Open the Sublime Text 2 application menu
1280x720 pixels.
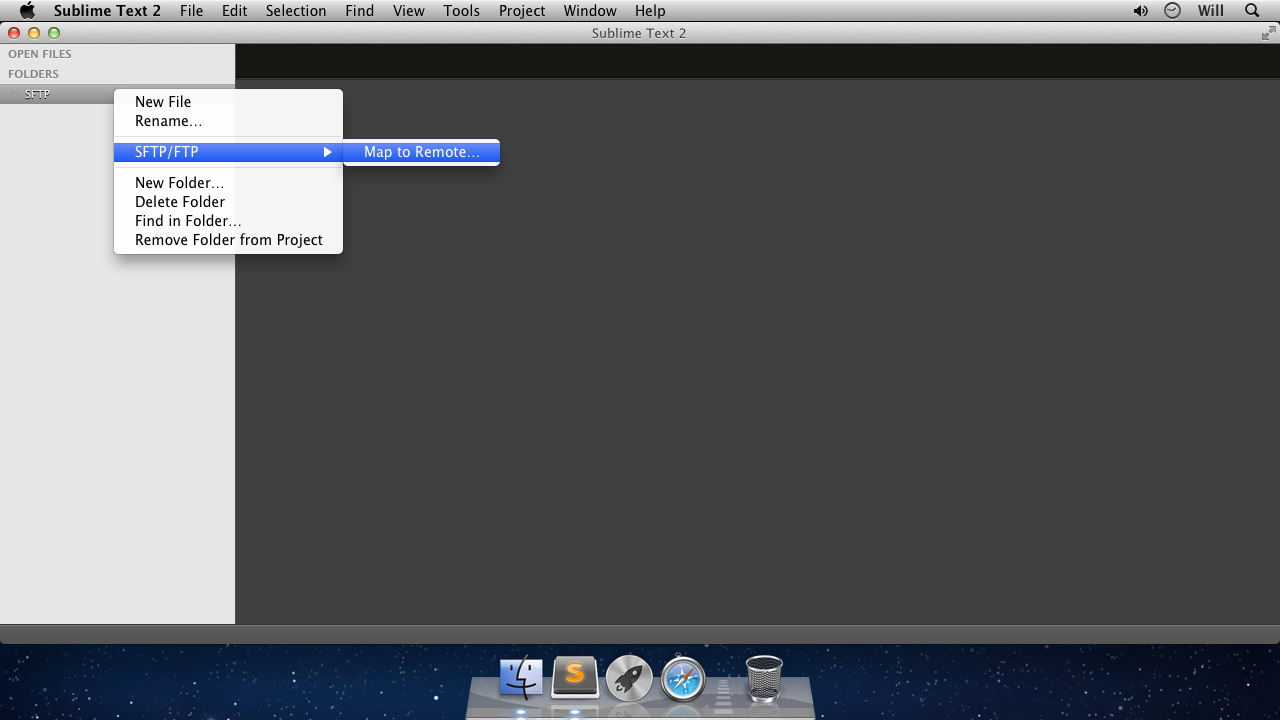[107, 11]
